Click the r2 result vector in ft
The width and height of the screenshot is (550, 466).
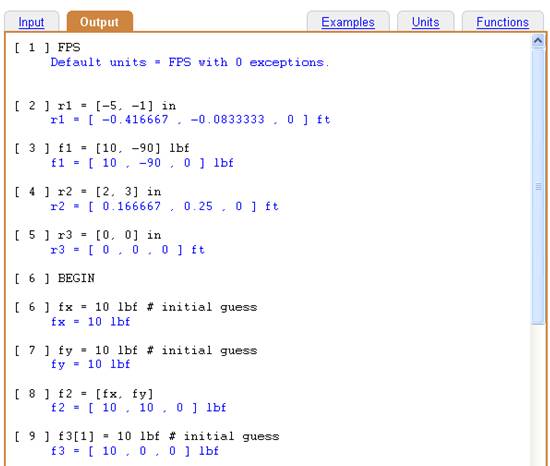165,206
